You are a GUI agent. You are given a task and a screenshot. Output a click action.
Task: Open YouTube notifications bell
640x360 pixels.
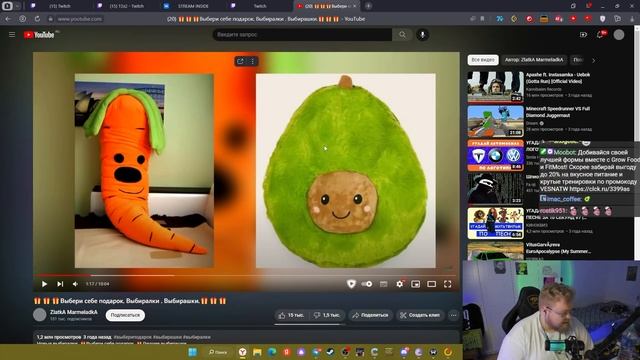pyautogui.click(x=601, y=35)
